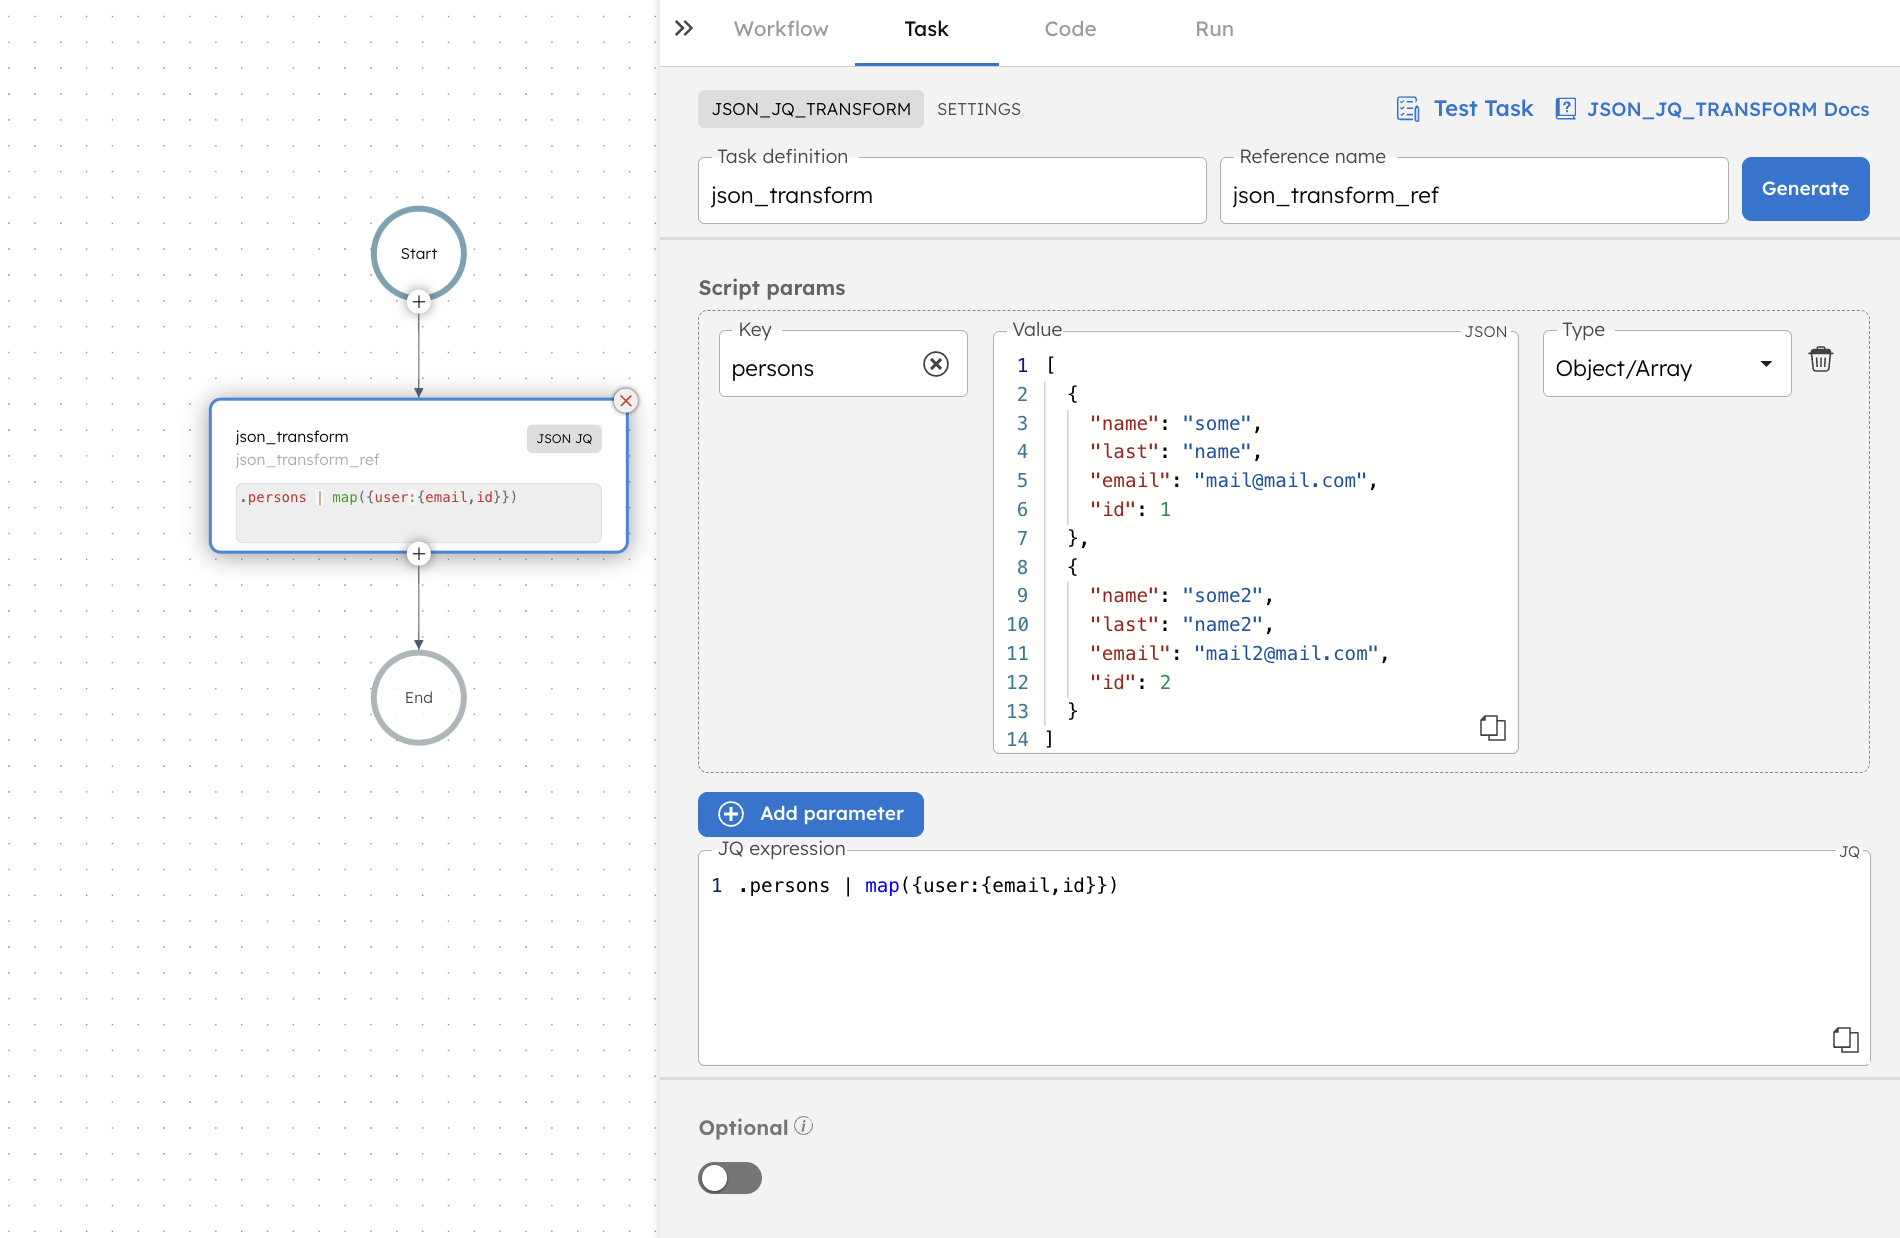This screenshot has width=1900, height=1238.
Task: Open the Type dropdown Object/Array
Action: 1666,364
